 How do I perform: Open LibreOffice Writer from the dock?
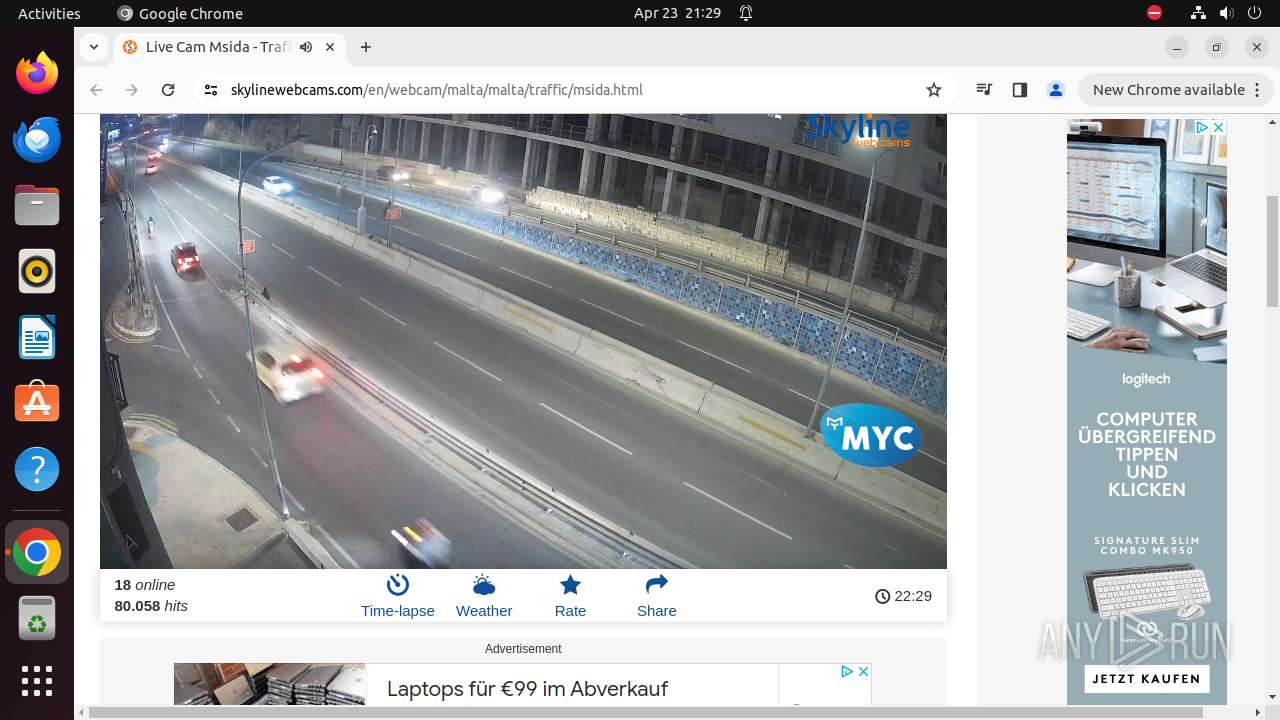click(x=37, y=337)
